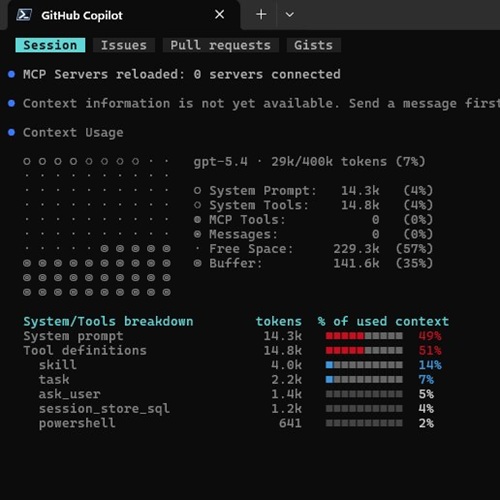Select the Session tab
This screenshot has height=500, width=500.
(x=50, y=45)
